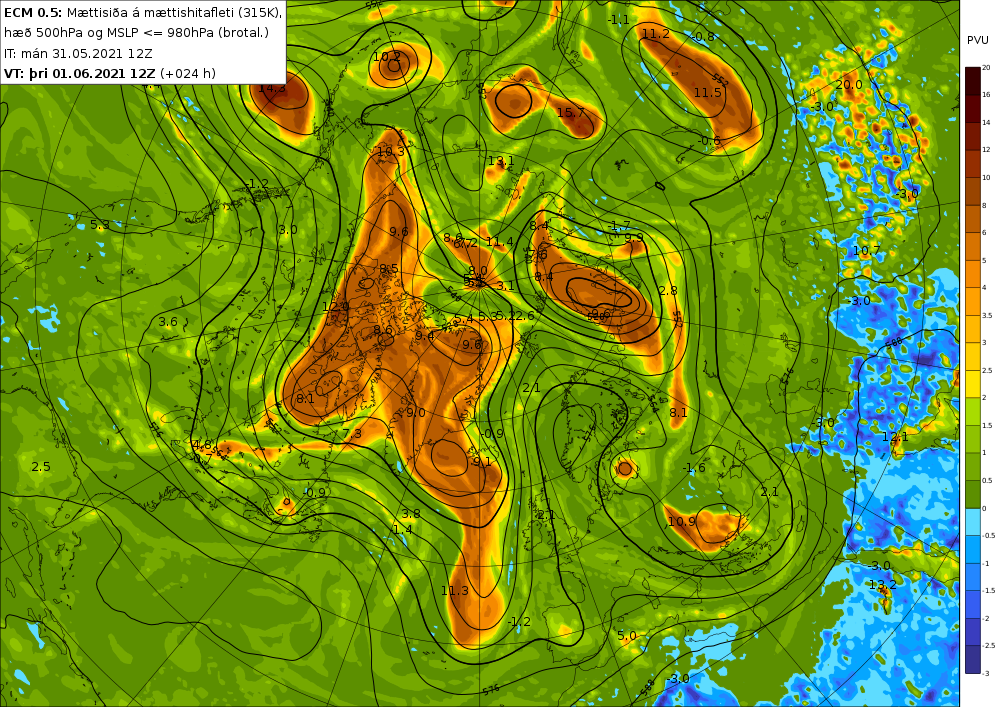Click the 'PVU' unit label above the color scale
Viewport: 1000px width, 707px height.
pos(978,40)
